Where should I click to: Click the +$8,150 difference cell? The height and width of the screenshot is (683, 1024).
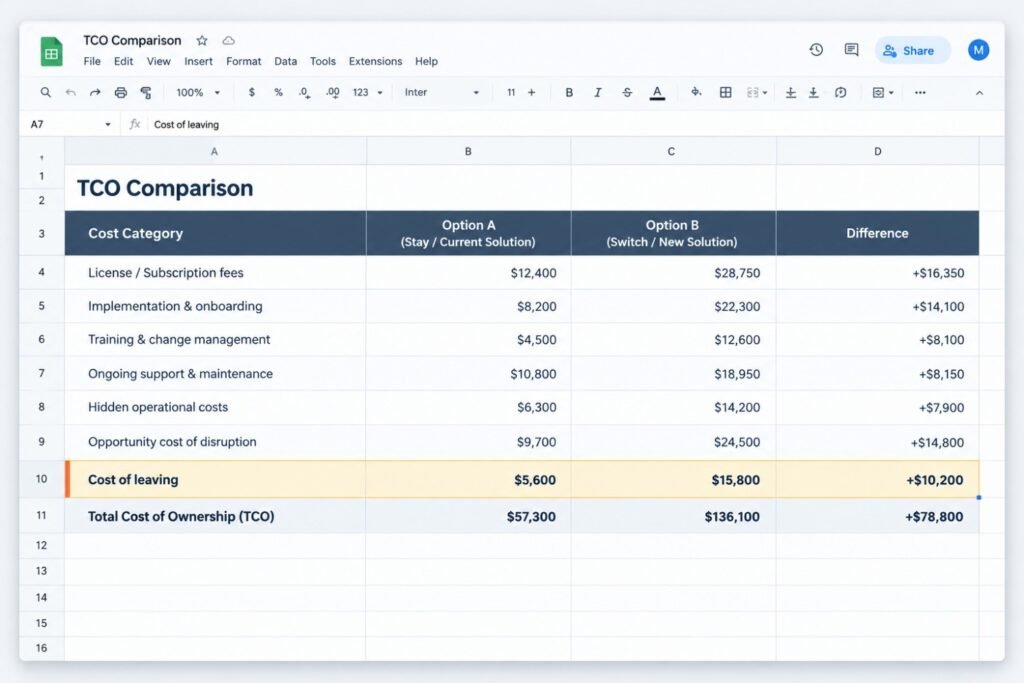tap(878, 373)
